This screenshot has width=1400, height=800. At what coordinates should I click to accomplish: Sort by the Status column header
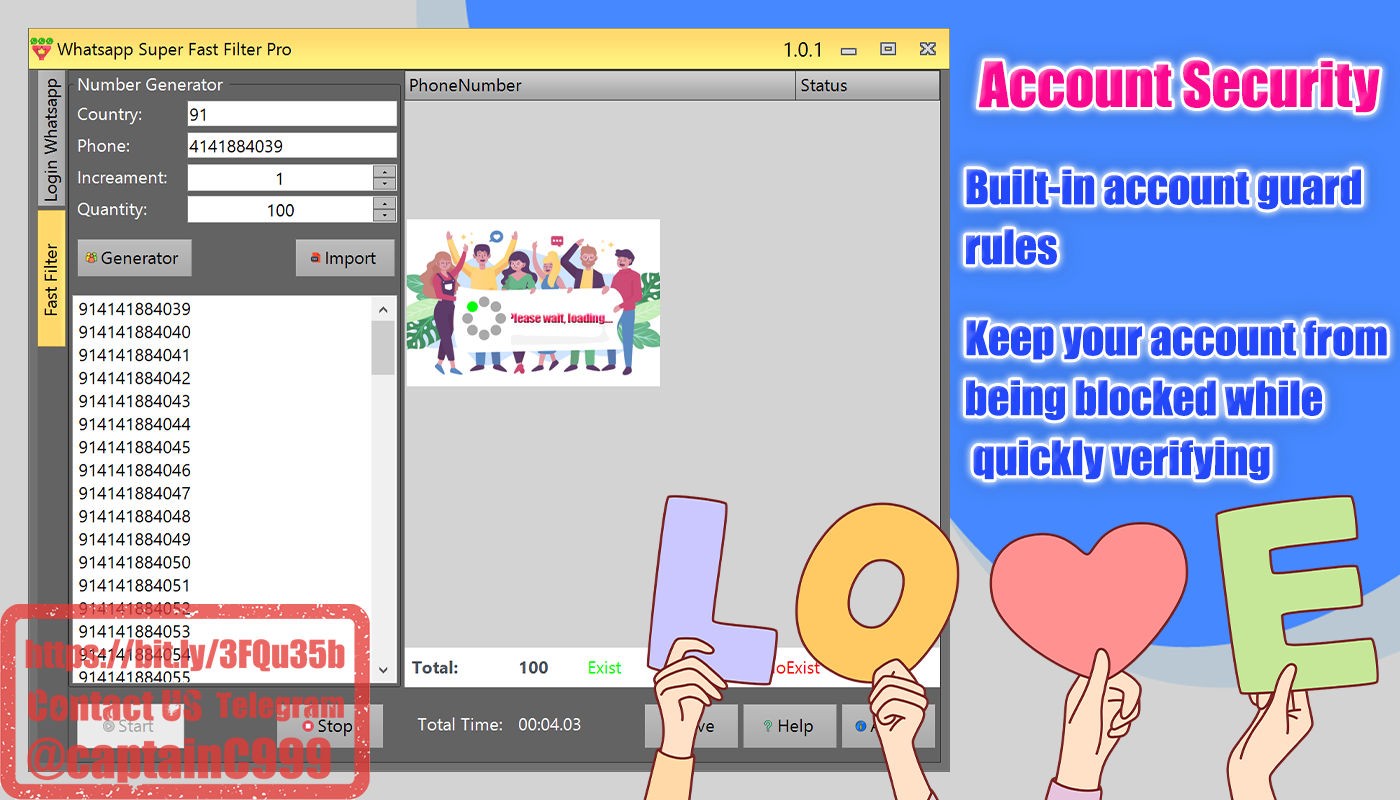(x=868, y=85)
